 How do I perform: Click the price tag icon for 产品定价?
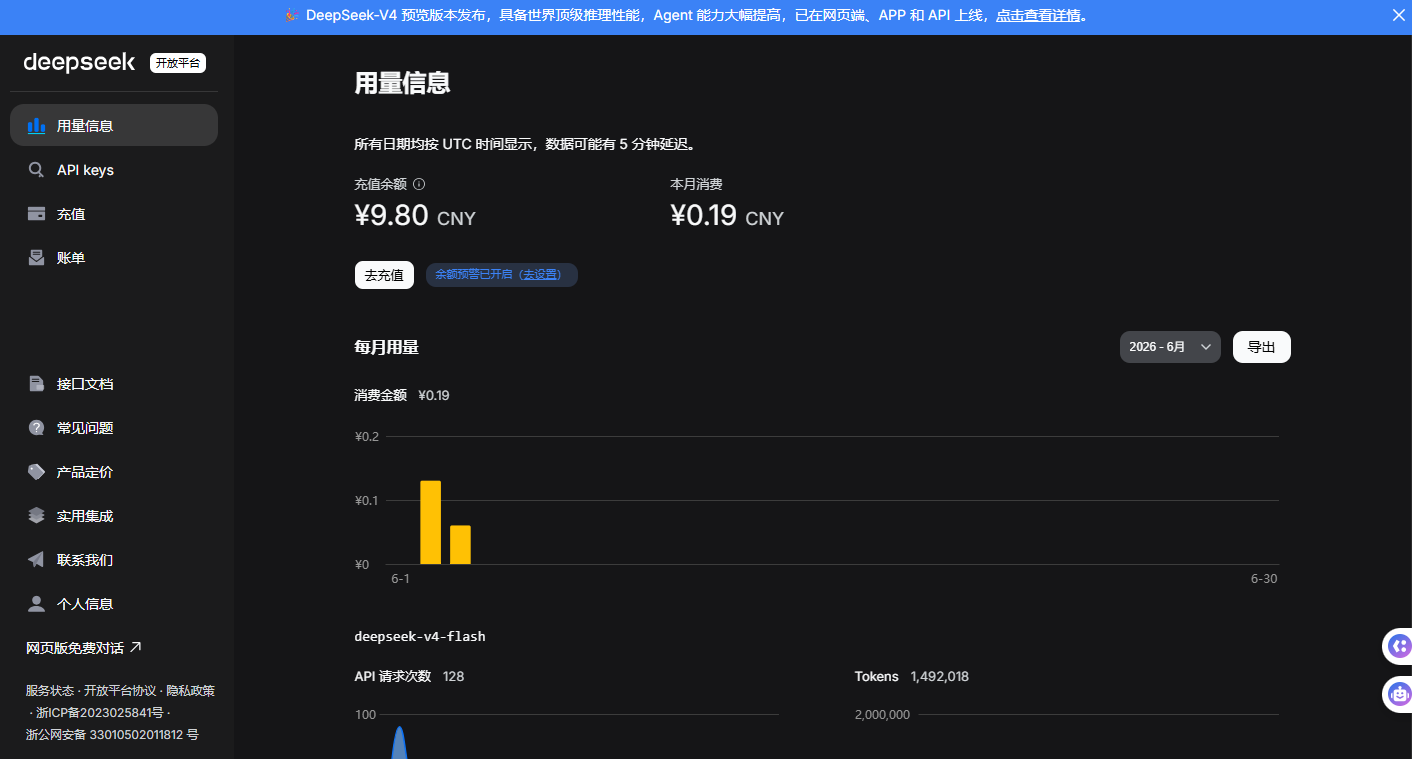pyautogui.click(x=36, y=472)
